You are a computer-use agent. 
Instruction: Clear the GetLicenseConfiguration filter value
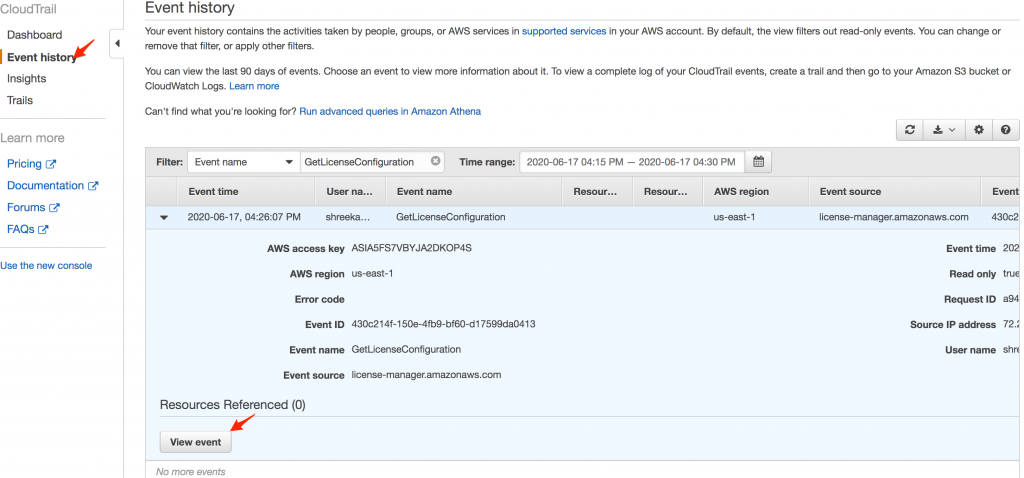click(x=435, y=161)
